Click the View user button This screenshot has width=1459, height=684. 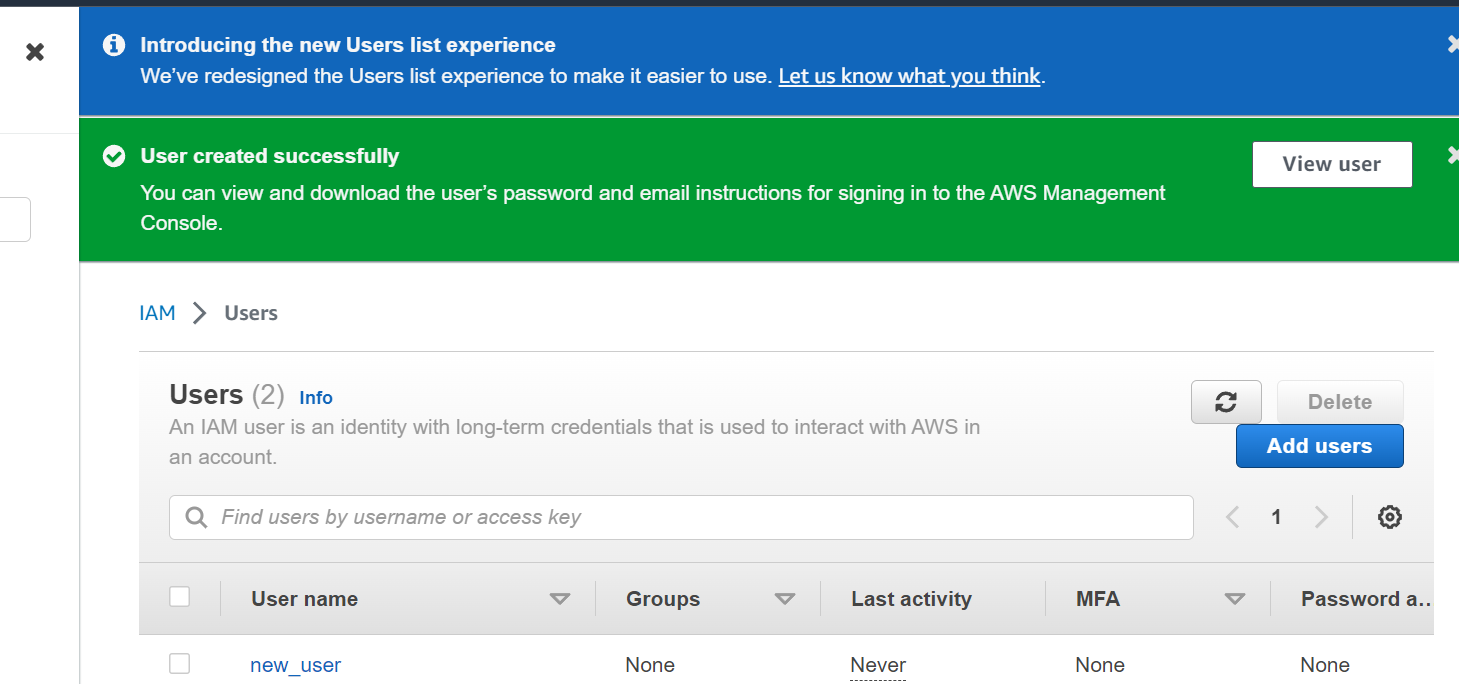click(1332, 164)
